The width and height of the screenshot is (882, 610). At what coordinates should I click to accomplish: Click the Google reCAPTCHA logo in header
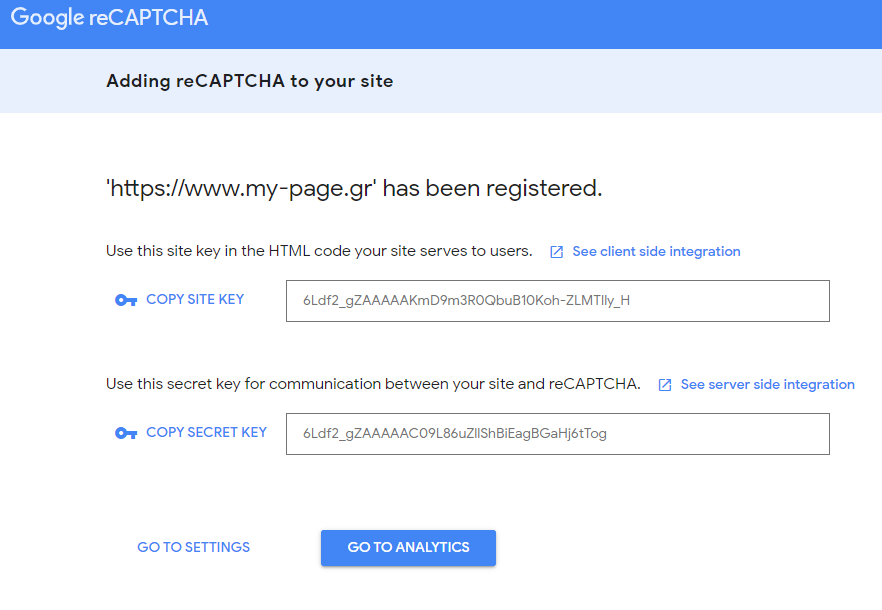(x=109, y=17)
